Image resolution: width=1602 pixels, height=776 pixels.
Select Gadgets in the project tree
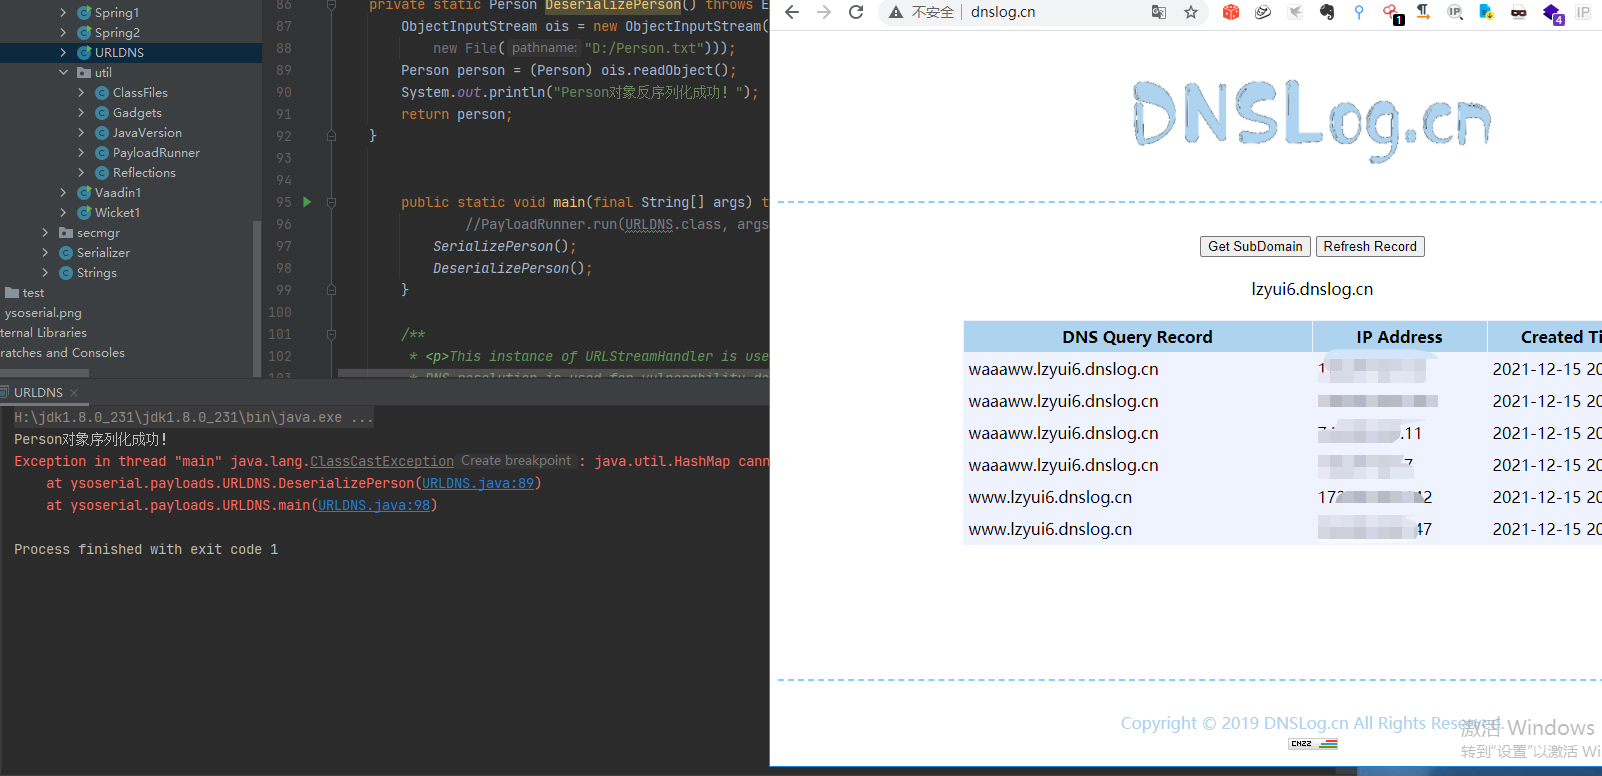click(137, 113)
